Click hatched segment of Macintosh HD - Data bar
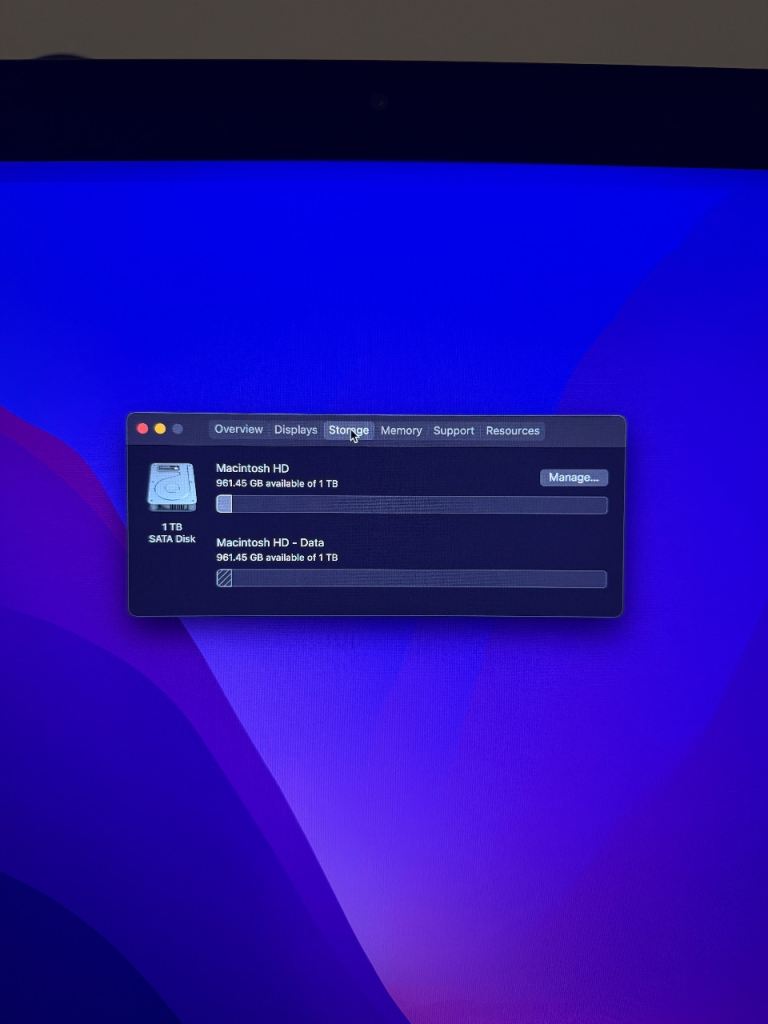The height and width of the screenshot is (1024, 768). point(224,579)
